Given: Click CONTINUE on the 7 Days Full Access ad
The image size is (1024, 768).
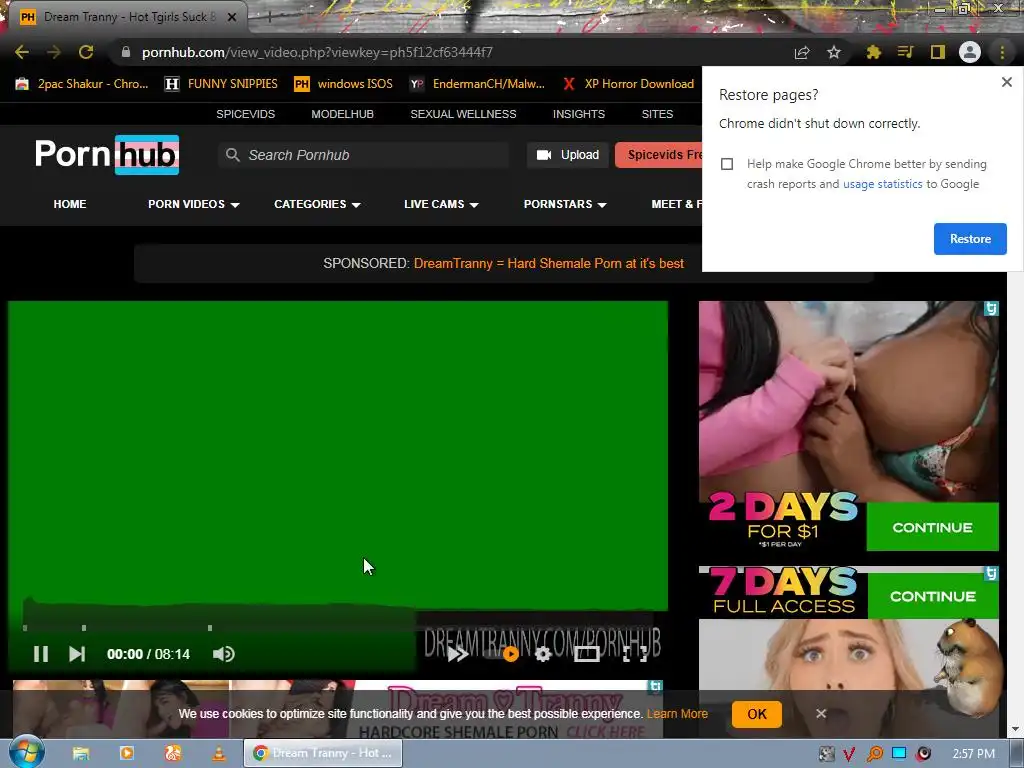Looking at the screenshot, I should click(933, 596).
